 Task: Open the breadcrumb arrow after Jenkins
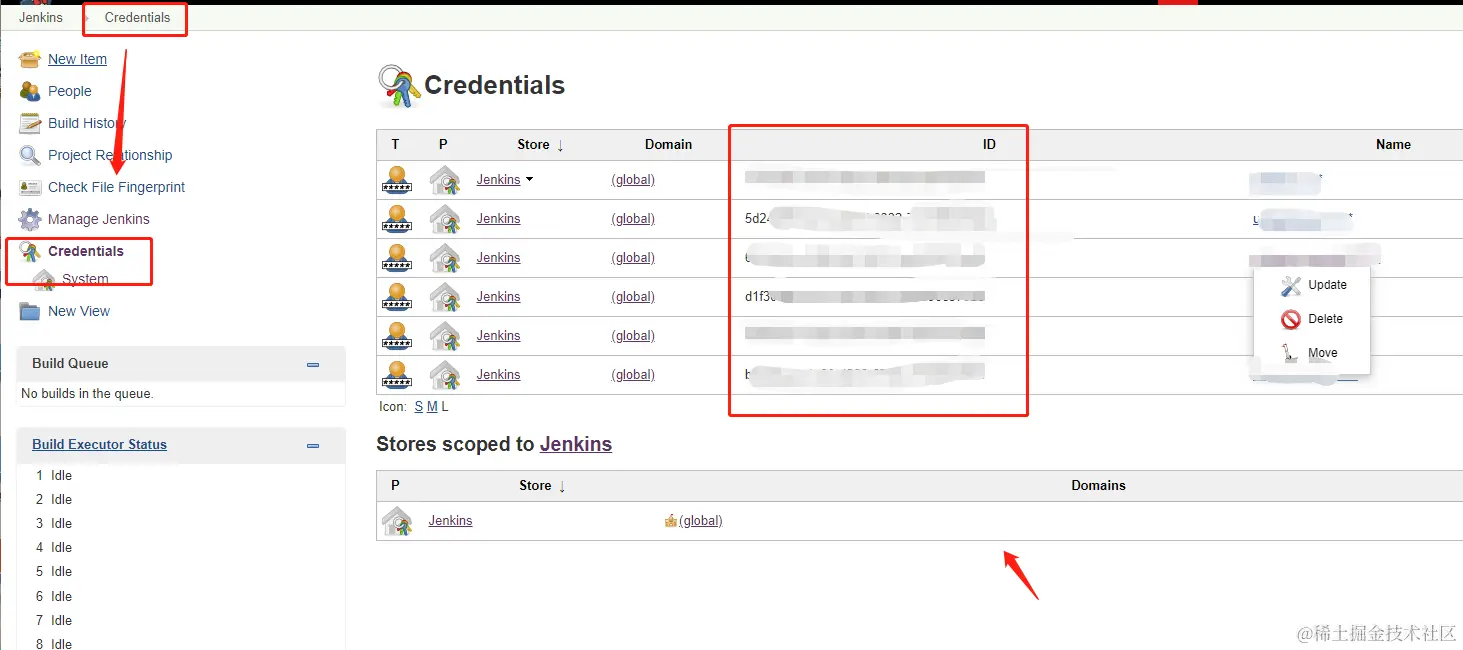click(86, 18)
